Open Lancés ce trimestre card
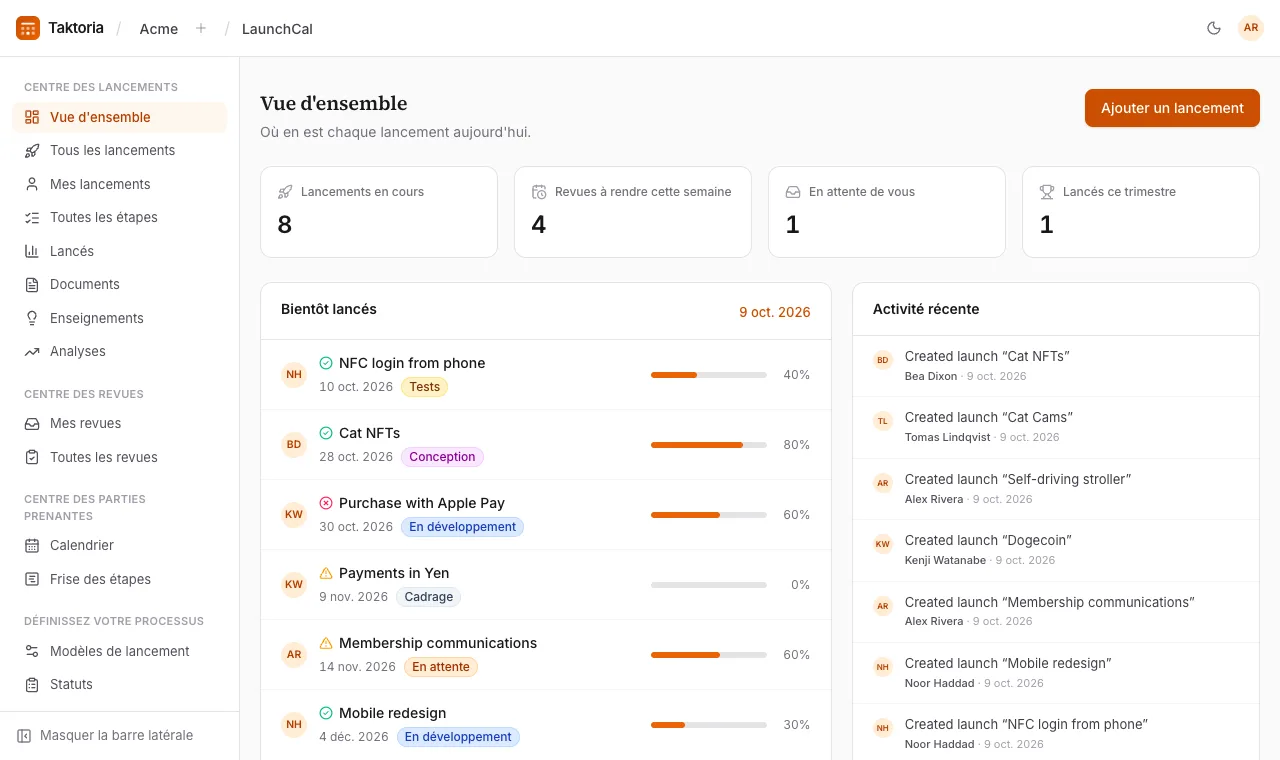 1141,212
